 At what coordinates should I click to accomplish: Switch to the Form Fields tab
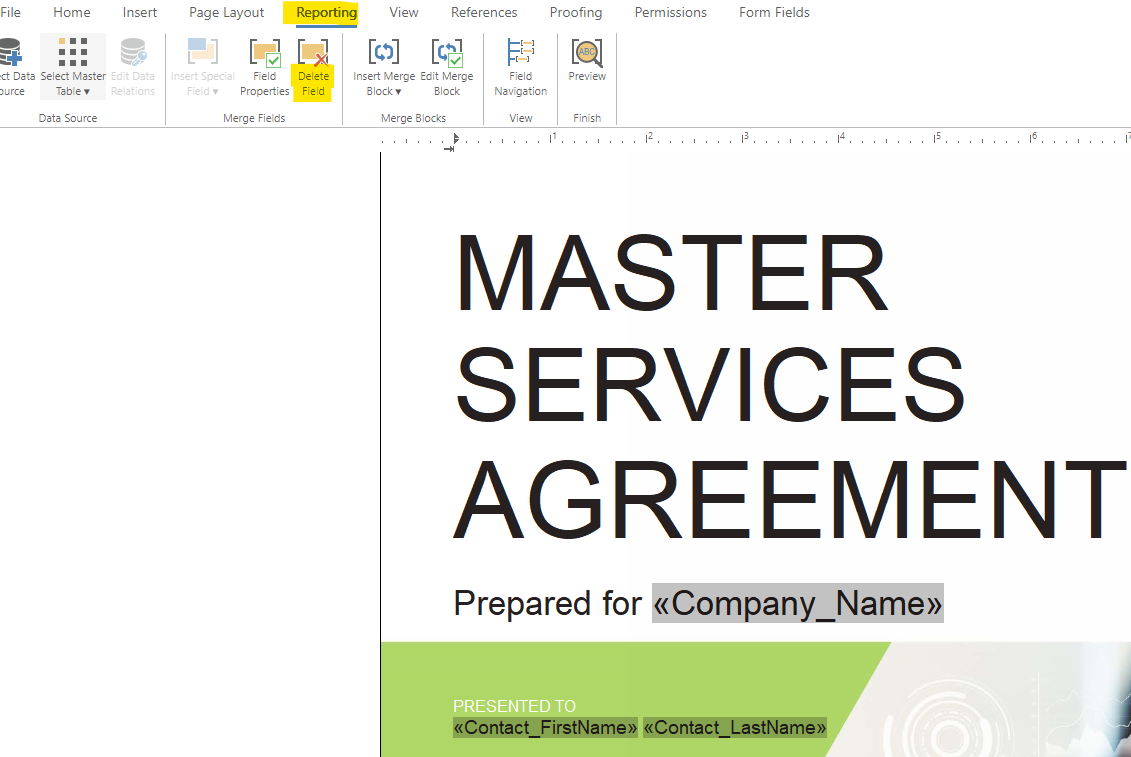click(x=774, y=12)
